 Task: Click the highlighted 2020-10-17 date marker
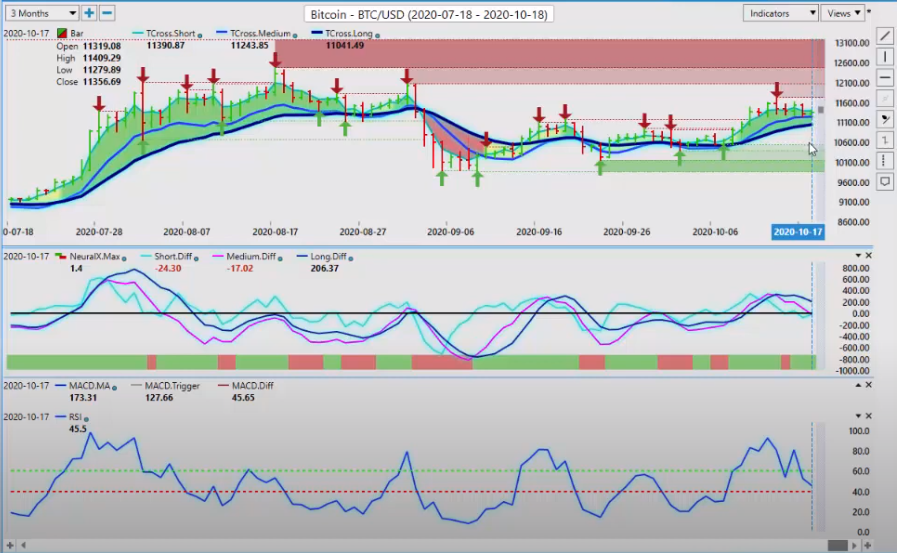[797, 232]
